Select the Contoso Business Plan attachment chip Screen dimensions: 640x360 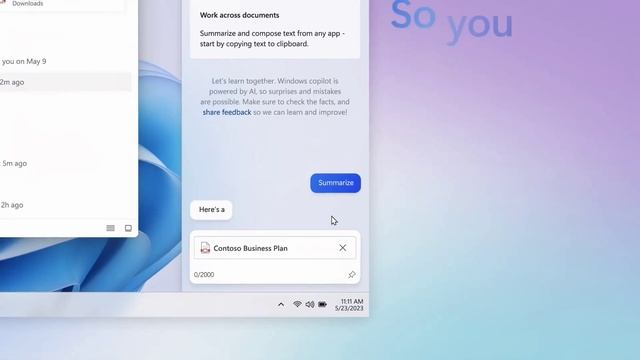275,248
